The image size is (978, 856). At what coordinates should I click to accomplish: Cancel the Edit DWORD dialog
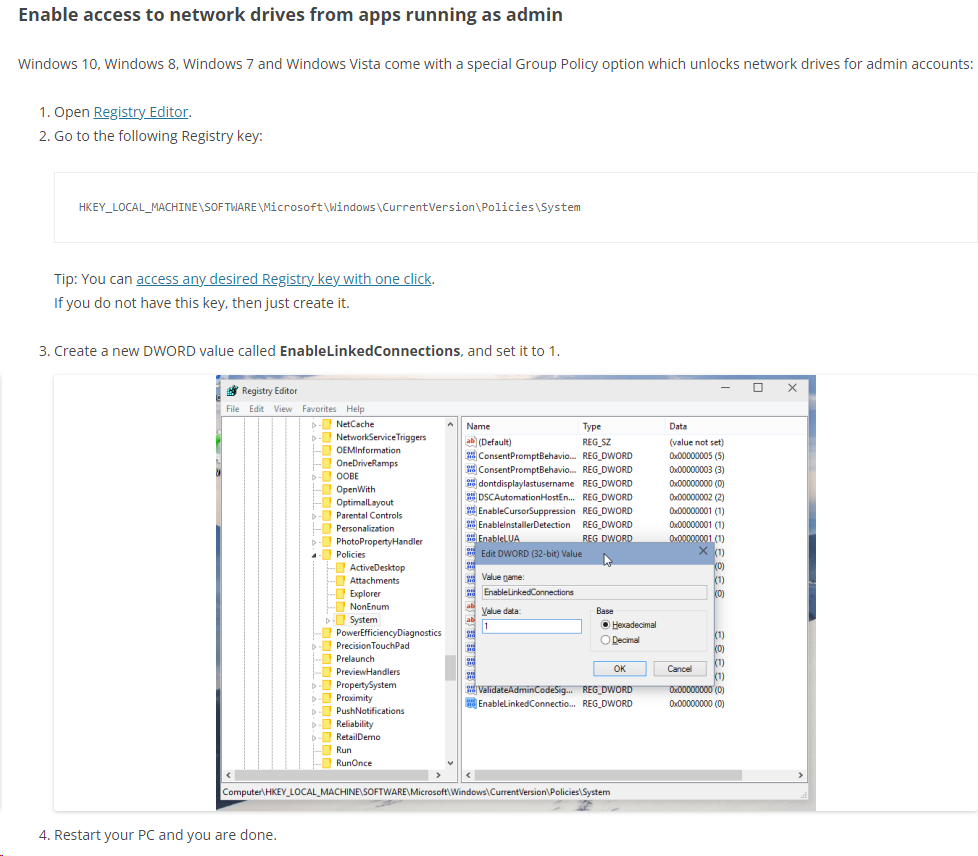(x=679, y=669)
